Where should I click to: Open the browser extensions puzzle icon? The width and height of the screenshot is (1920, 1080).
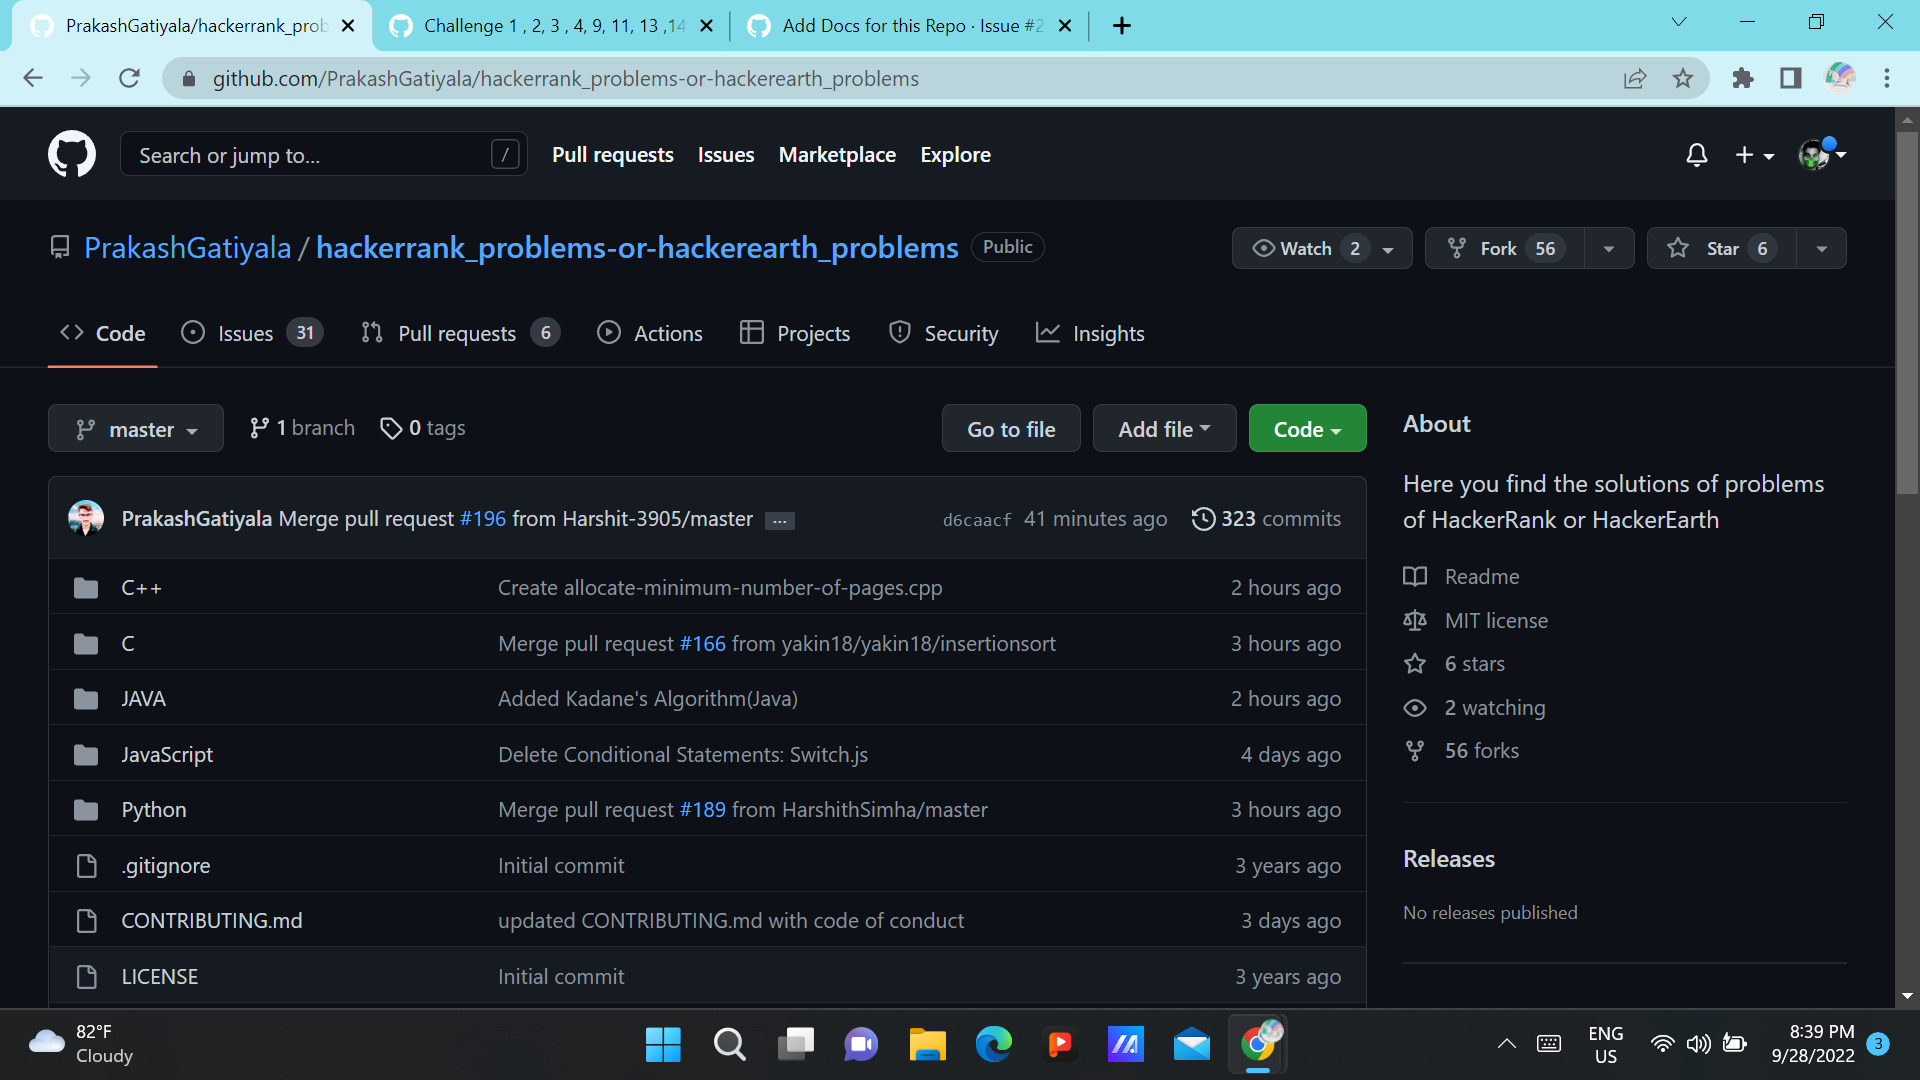click(x=1743, y=78)
